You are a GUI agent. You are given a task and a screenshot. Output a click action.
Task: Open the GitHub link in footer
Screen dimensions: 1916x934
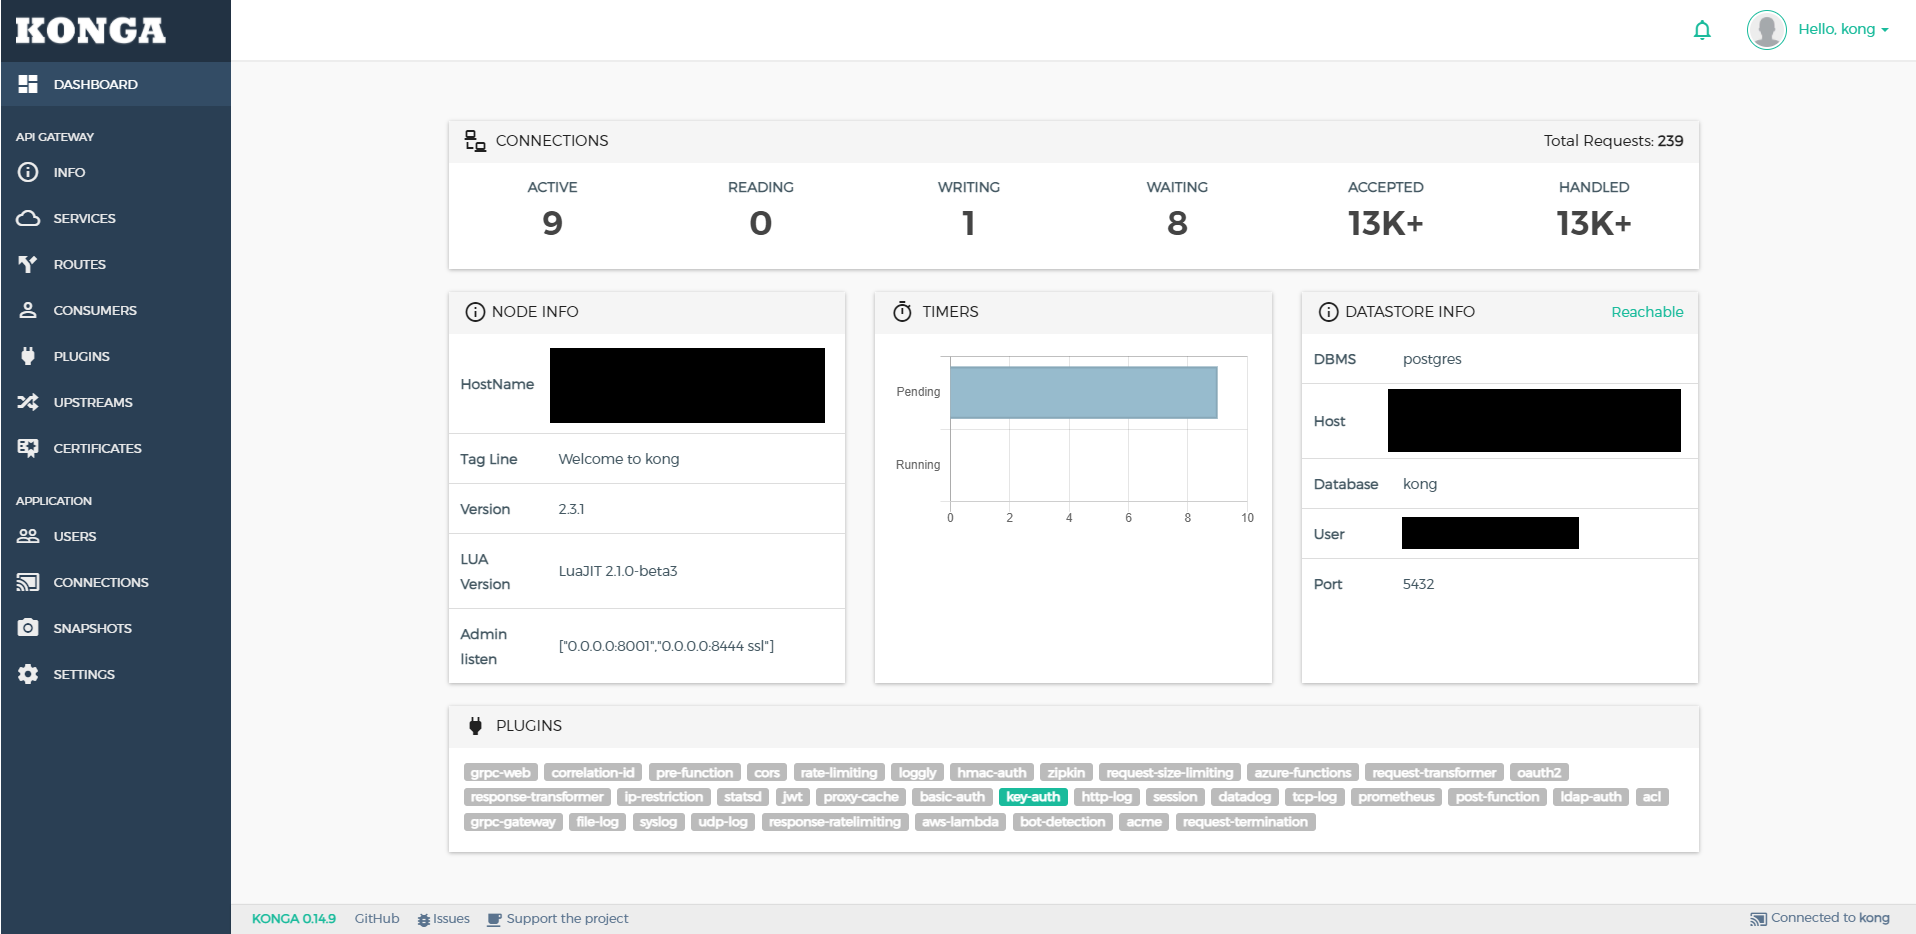tap(377, 918)
